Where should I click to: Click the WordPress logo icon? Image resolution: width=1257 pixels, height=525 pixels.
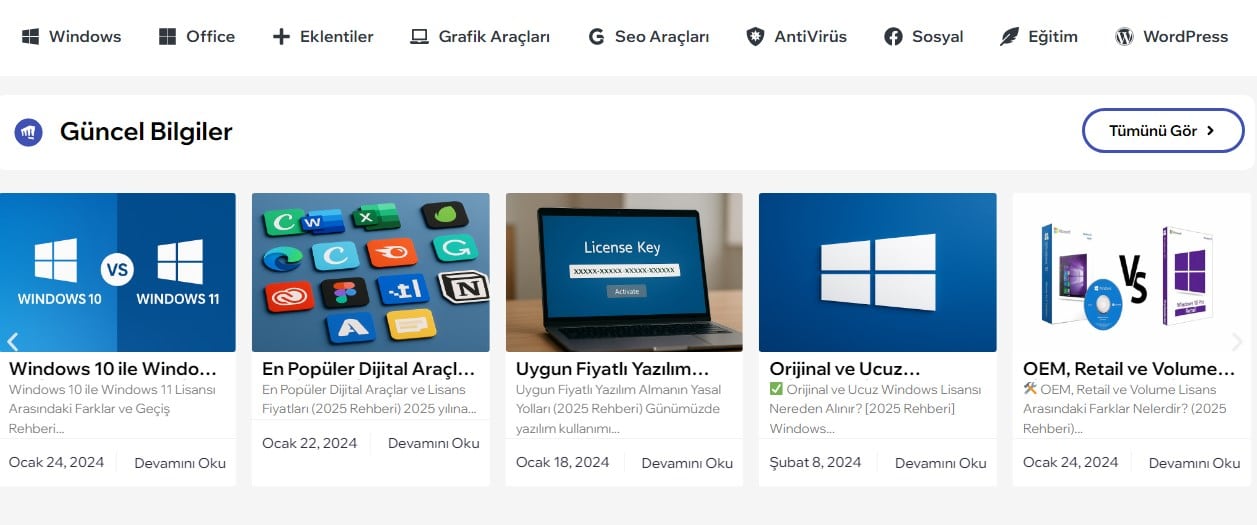point(1125,37)
